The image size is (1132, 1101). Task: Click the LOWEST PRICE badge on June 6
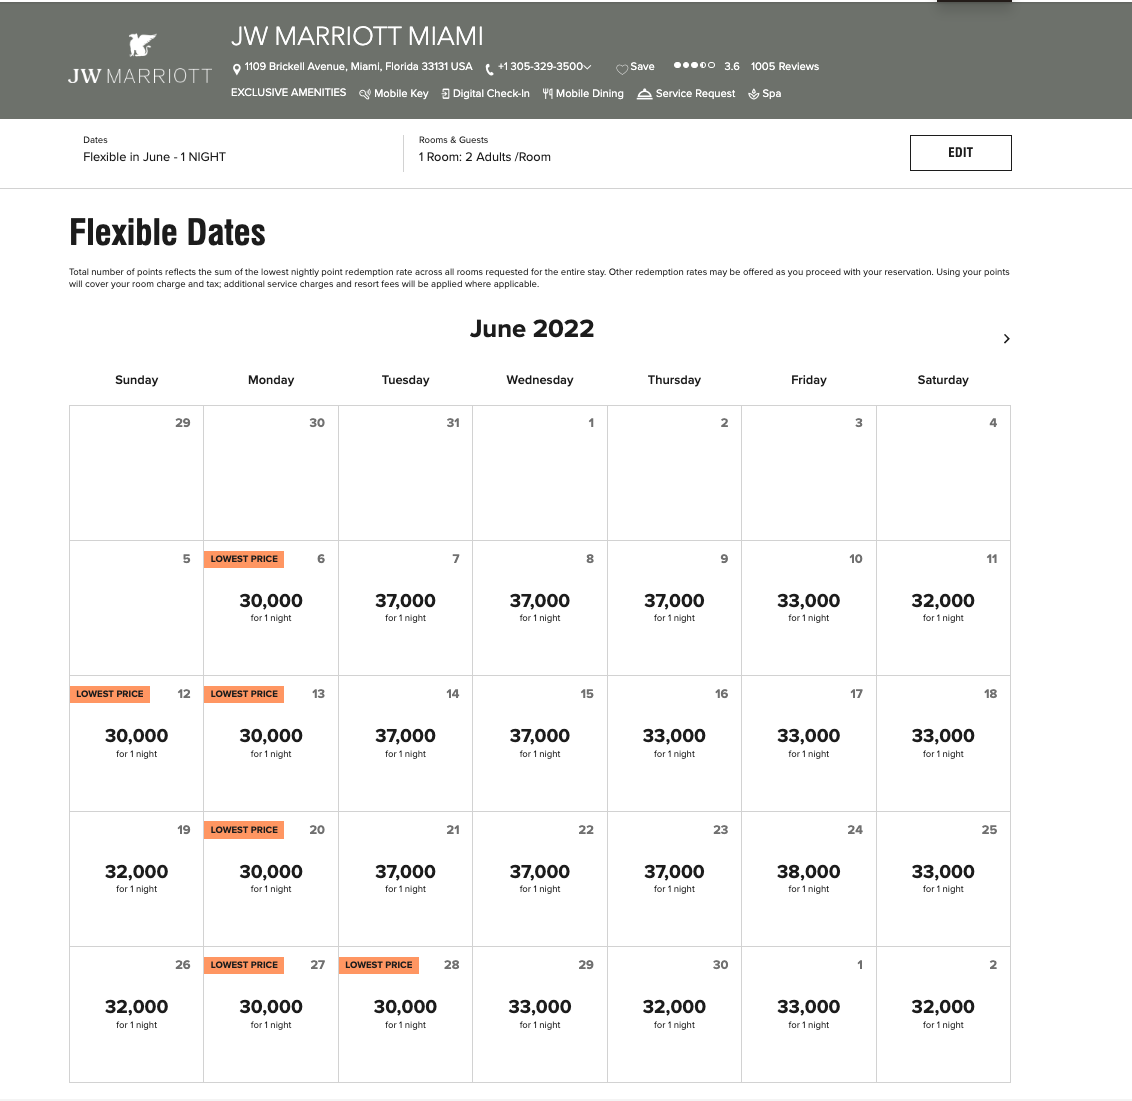click(x=244, y=559)
